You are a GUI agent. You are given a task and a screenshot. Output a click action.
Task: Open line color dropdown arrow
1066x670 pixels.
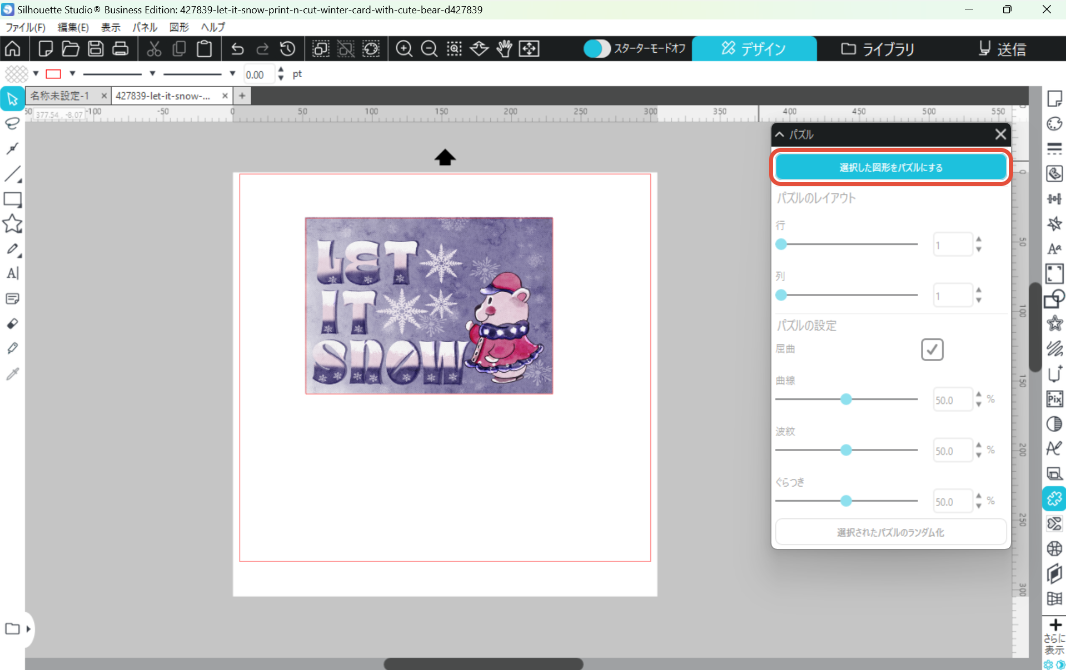coord(72,73)
